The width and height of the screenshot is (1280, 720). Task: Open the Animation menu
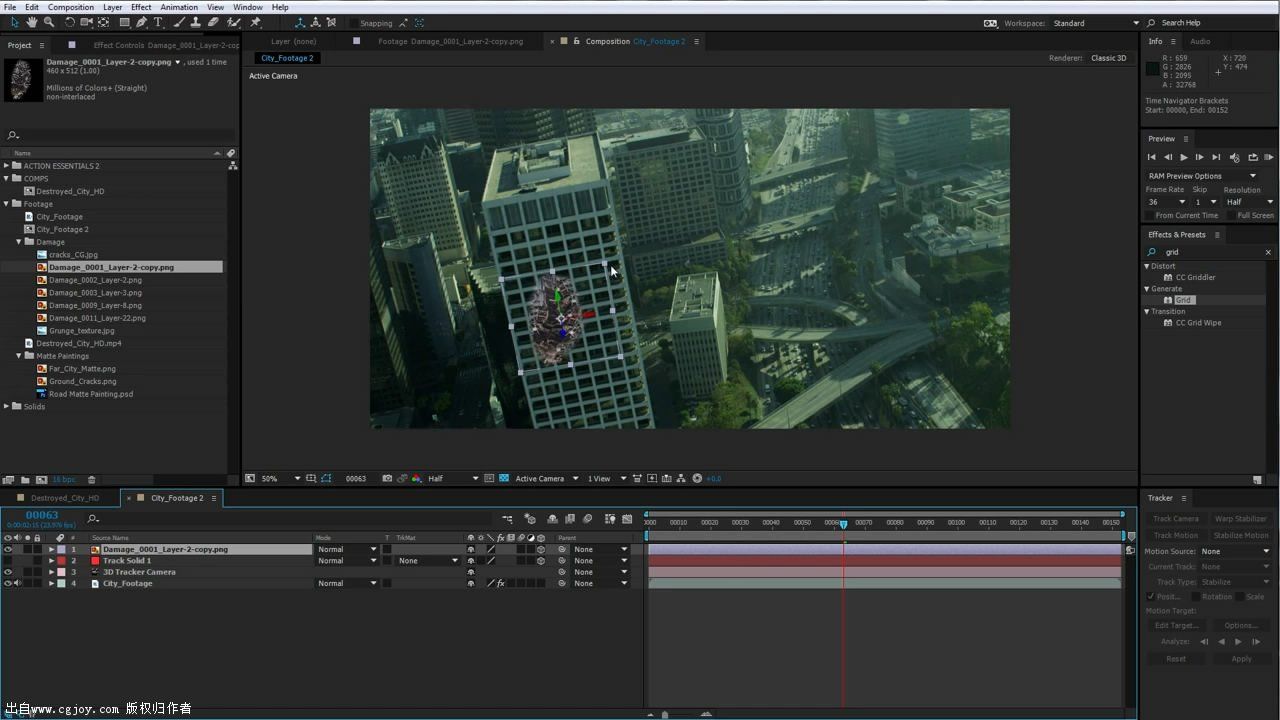[x=179, y=7]
